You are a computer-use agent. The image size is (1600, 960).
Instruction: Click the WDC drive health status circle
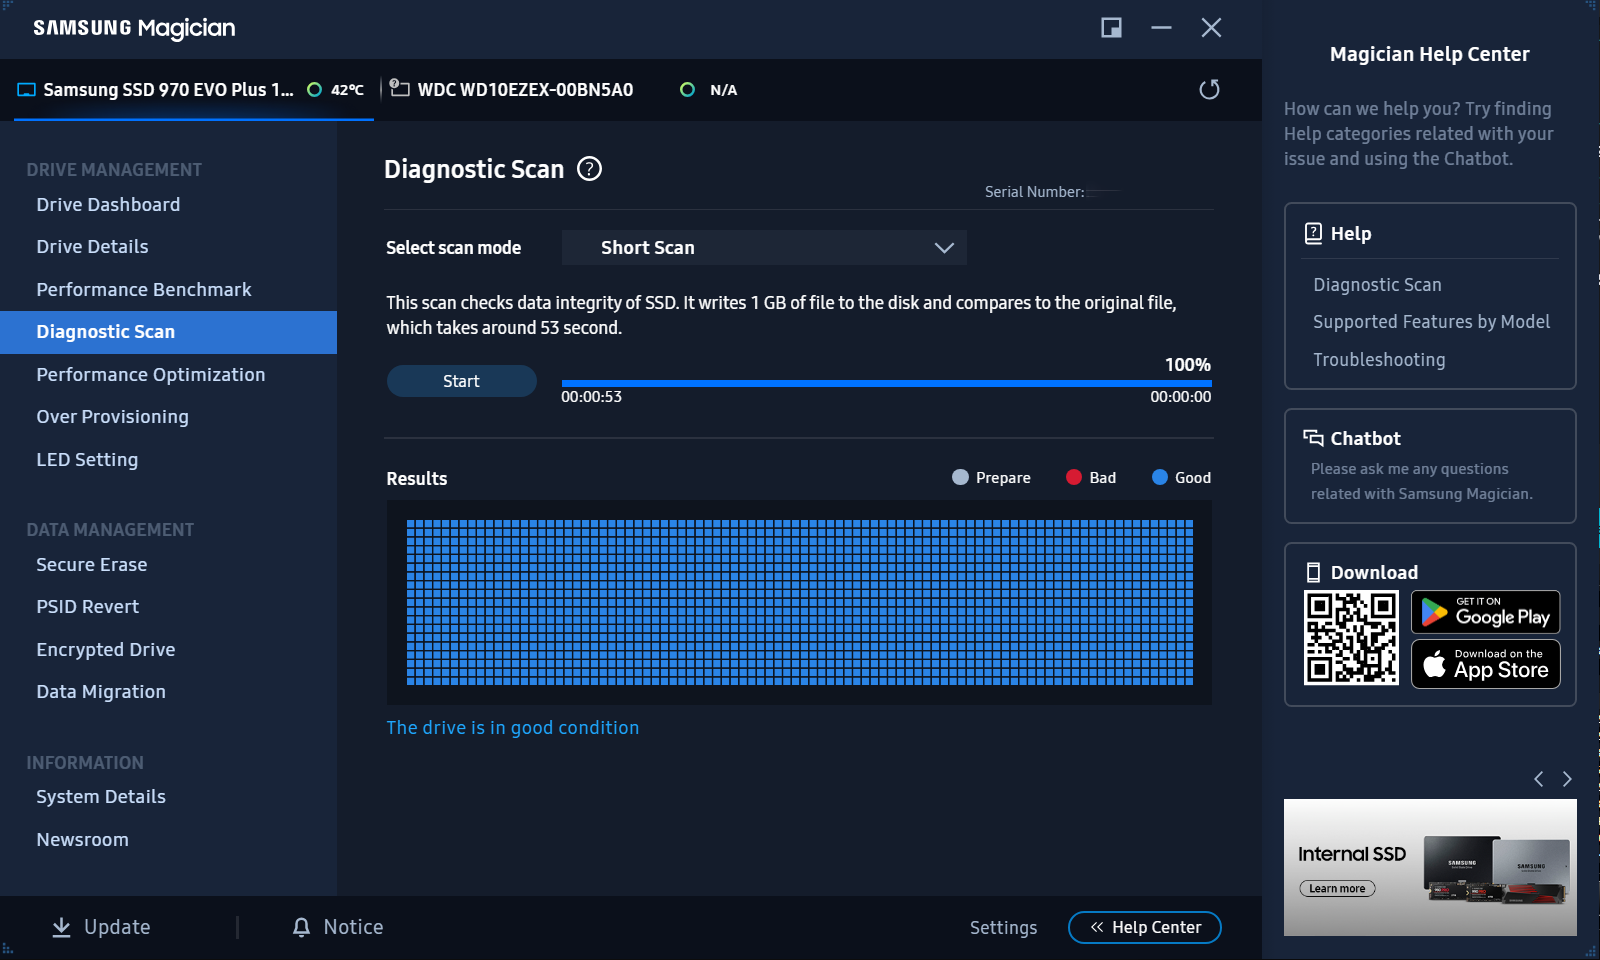click(x=687, y=90)
